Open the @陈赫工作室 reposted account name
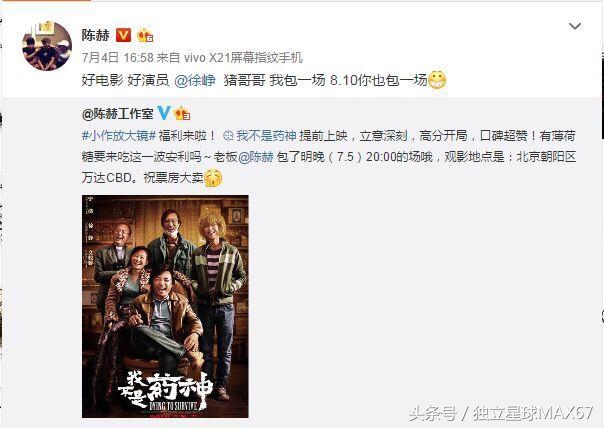 coord(117,114)
